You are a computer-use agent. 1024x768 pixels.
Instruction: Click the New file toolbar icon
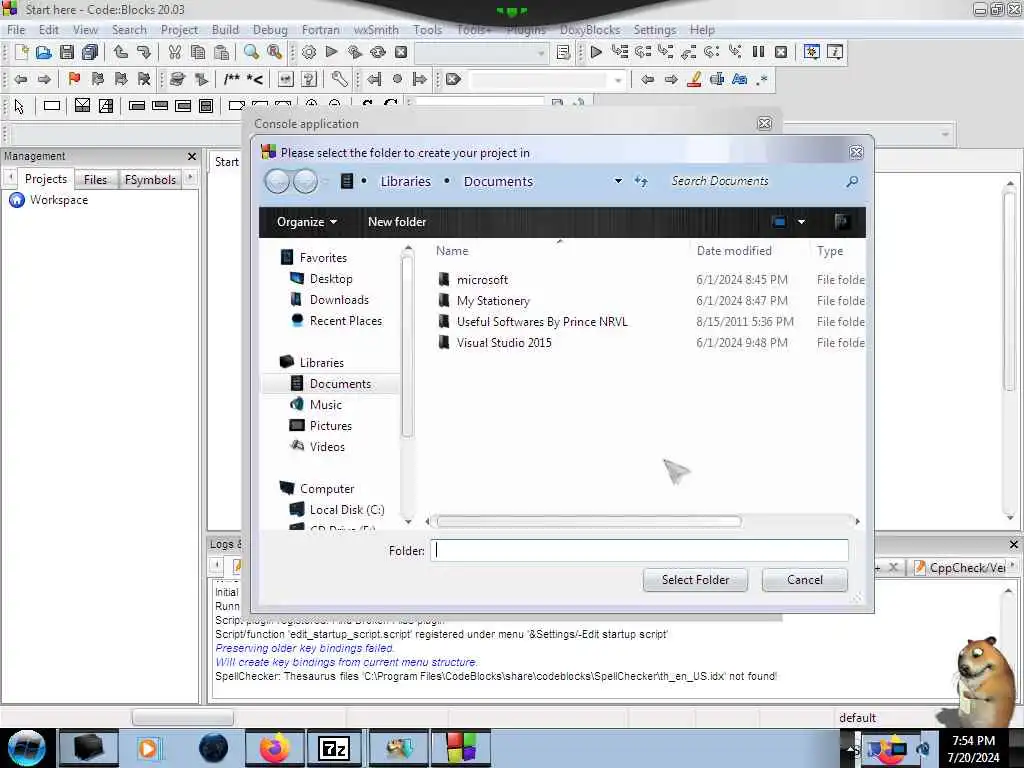pos(21,52)
